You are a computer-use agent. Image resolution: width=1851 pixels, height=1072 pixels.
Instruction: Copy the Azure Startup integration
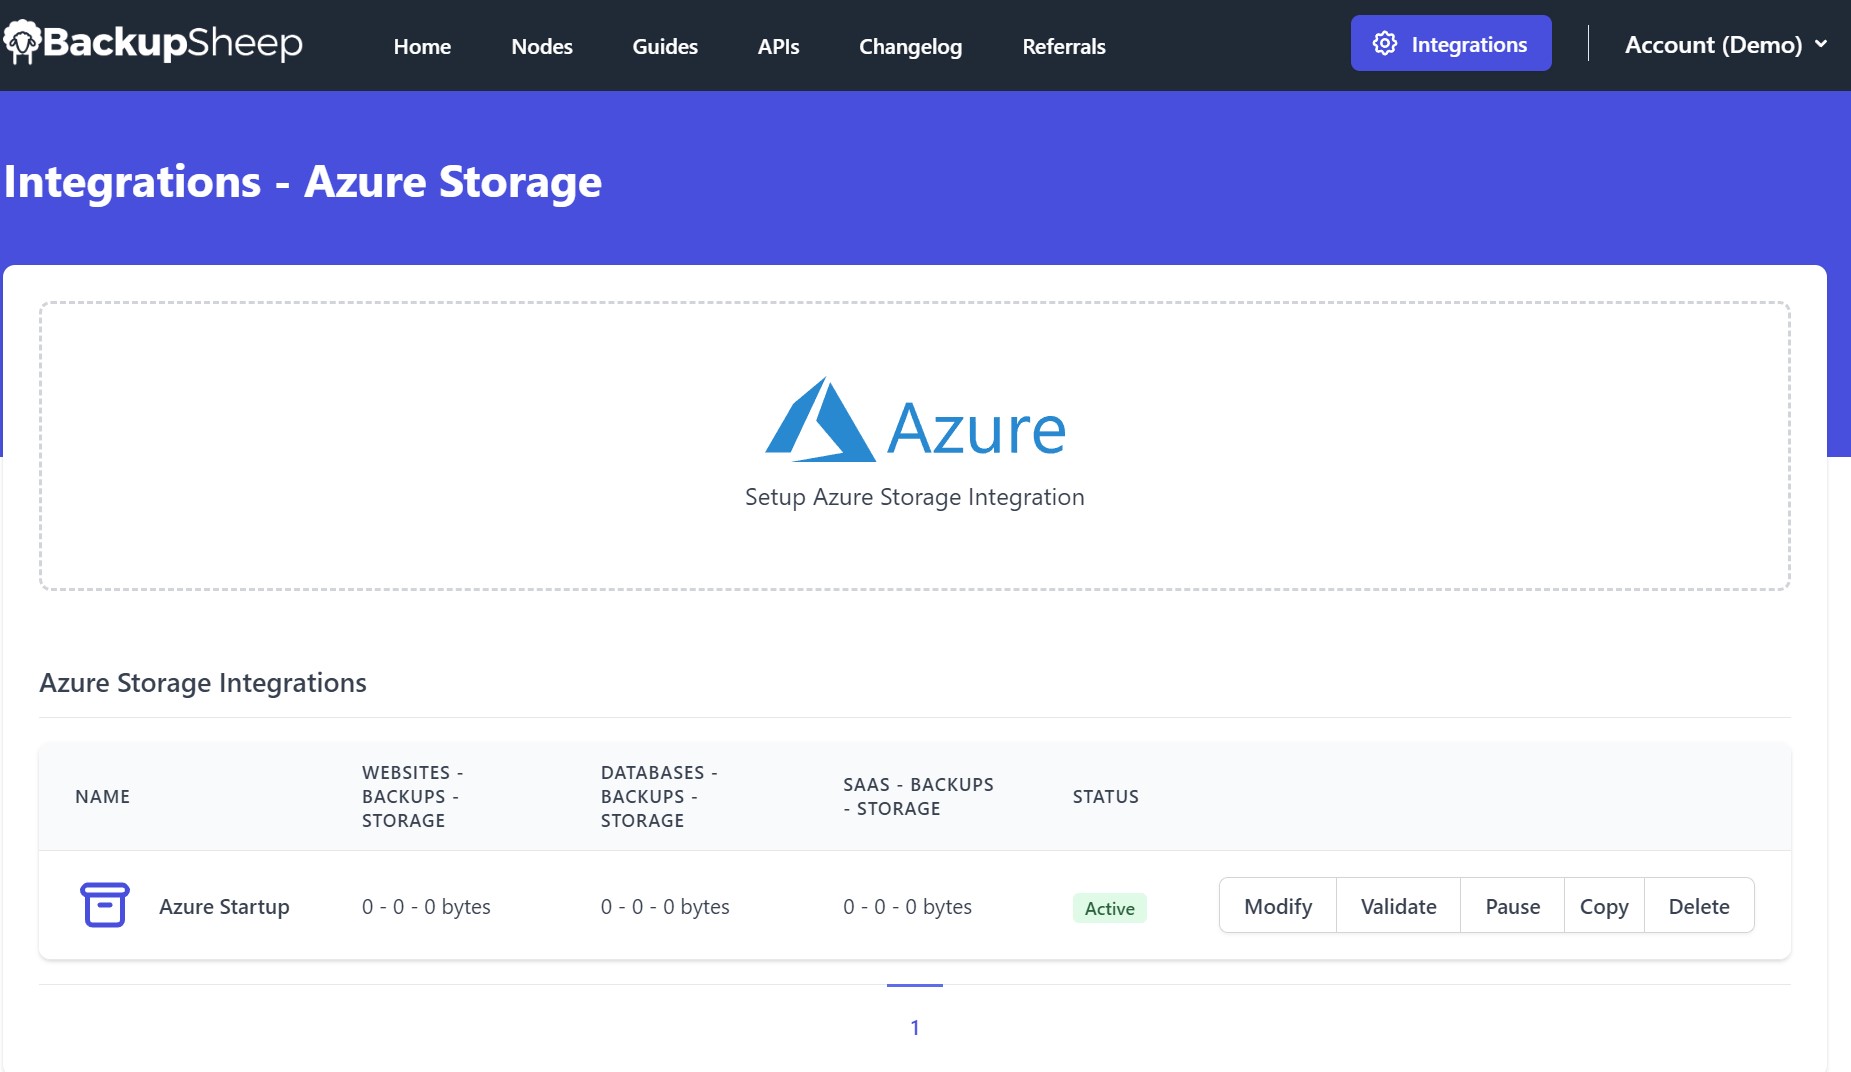pos(1604,906)
